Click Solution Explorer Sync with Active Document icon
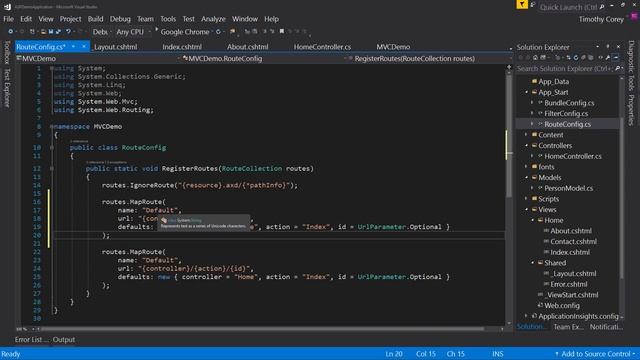 click(x=569, y=58)
